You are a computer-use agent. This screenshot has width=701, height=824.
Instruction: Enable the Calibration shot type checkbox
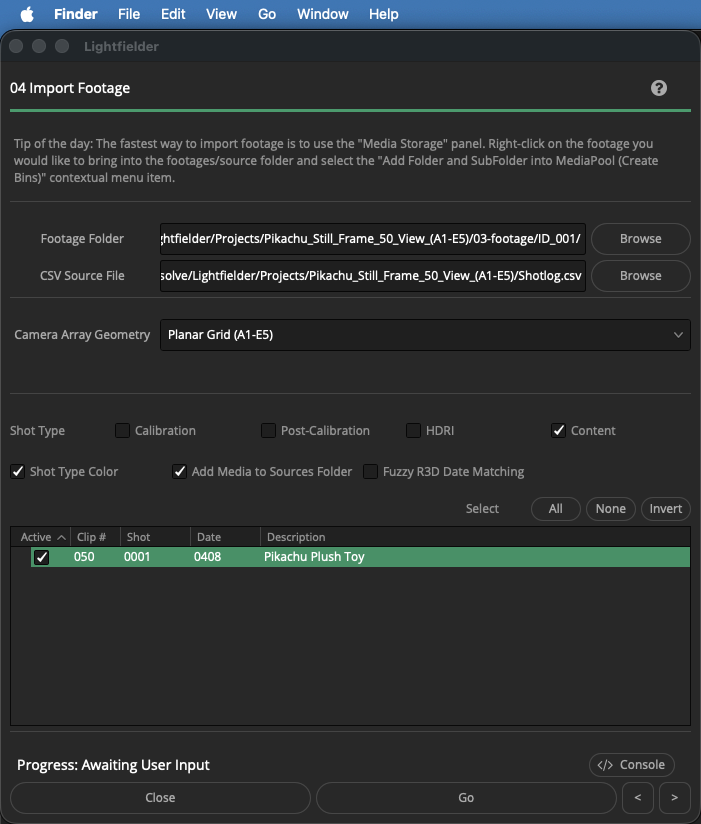click(122, 431)
